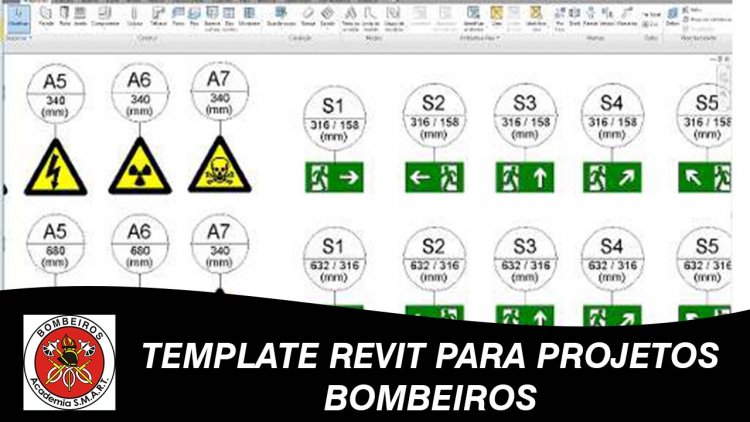Select the S4 tag labeled 632 / 316
Screen dimensions: 750x422
click(612, 259)
